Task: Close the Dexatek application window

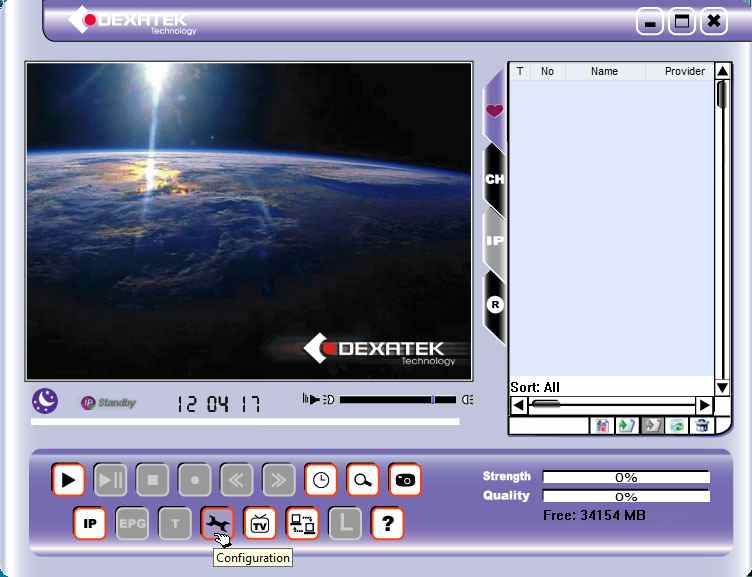Action: pyautogui.click(x=714, y=22)
